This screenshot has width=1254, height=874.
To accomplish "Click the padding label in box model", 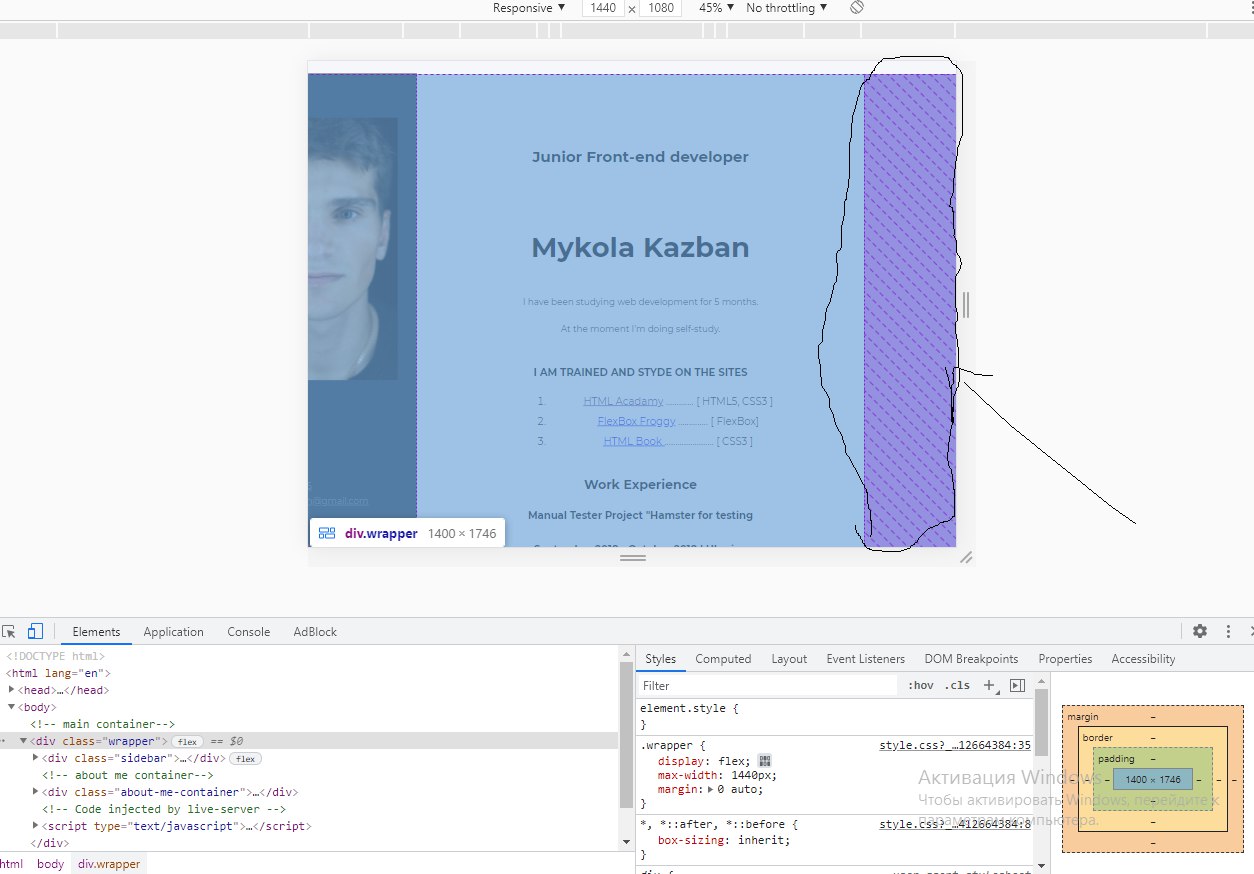I will tap(1116, 759).
